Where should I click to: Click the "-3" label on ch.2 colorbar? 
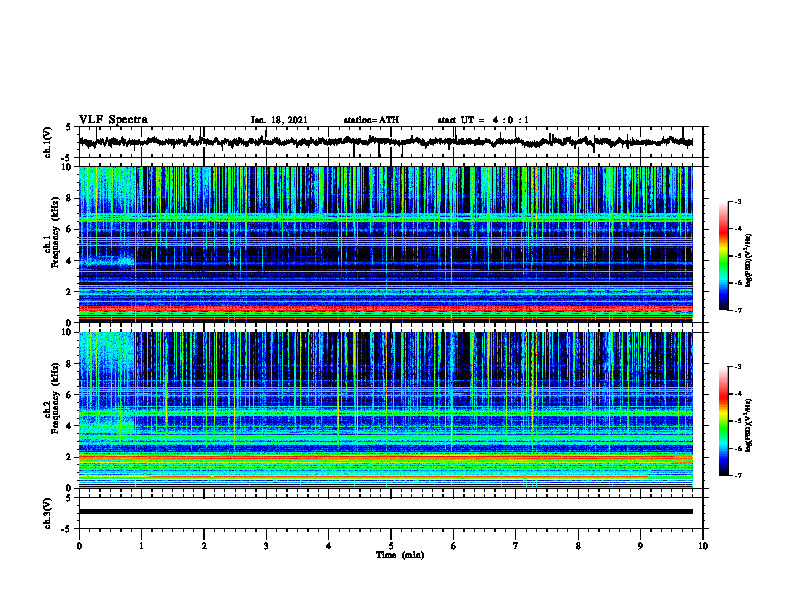738,367
